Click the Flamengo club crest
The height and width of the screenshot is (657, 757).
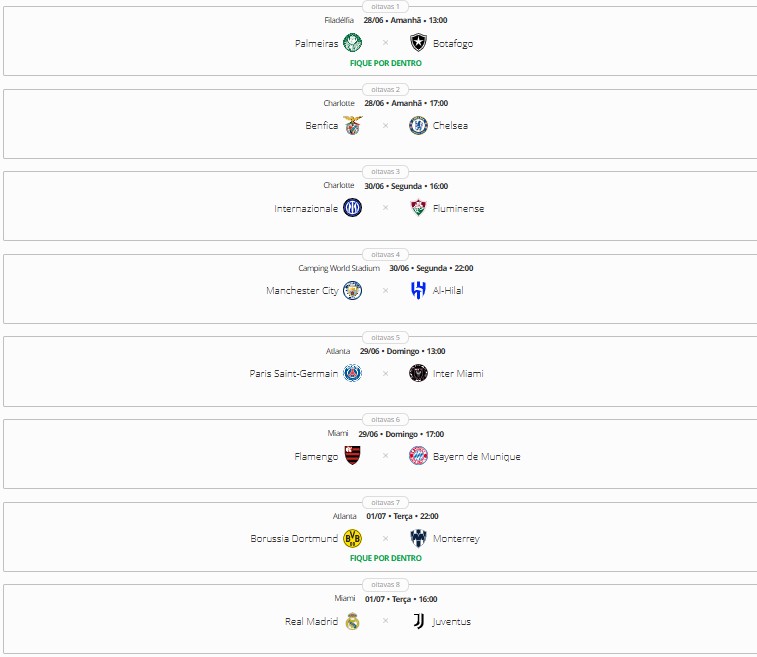pos(352,456)
